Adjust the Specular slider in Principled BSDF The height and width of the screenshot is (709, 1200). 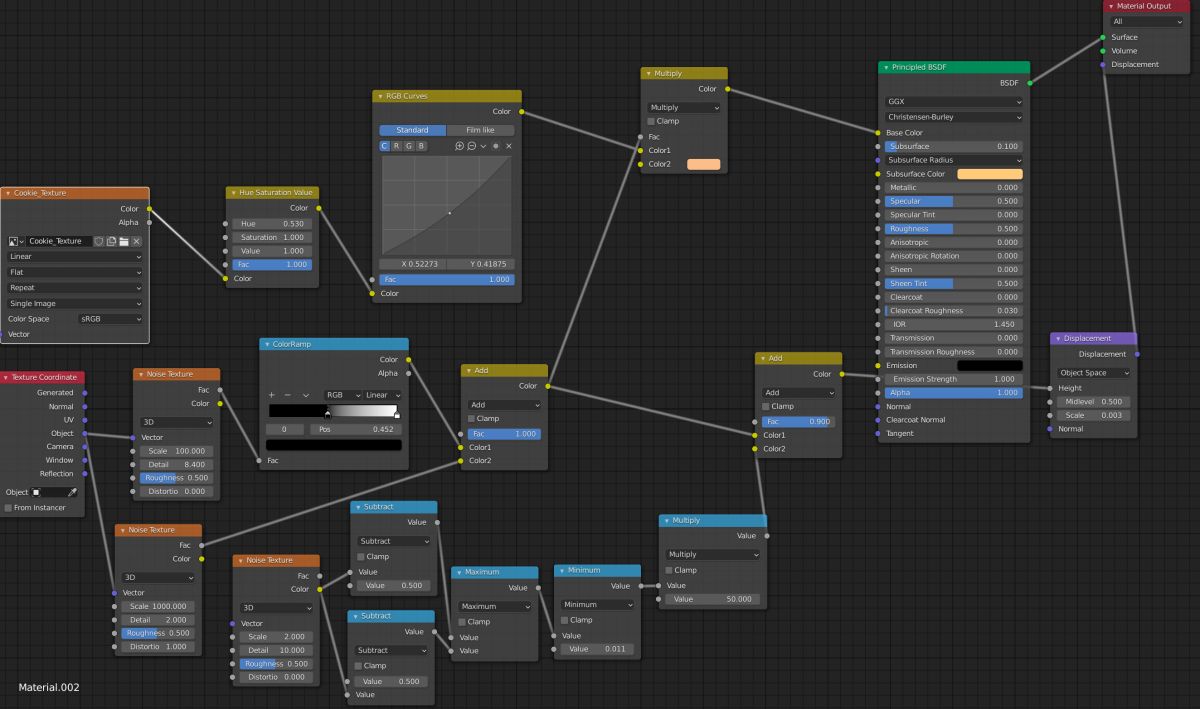(x=954, y=201)
